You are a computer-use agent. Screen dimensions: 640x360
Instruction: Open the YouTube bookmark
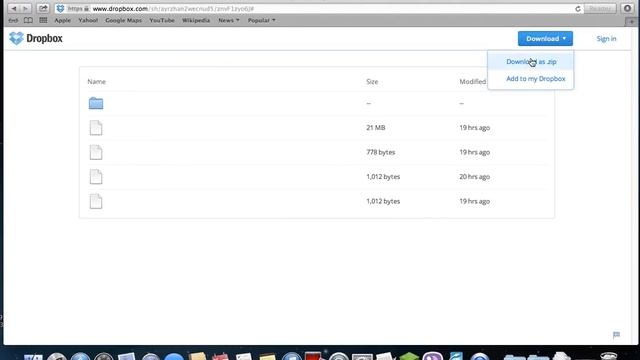[162, 20]
